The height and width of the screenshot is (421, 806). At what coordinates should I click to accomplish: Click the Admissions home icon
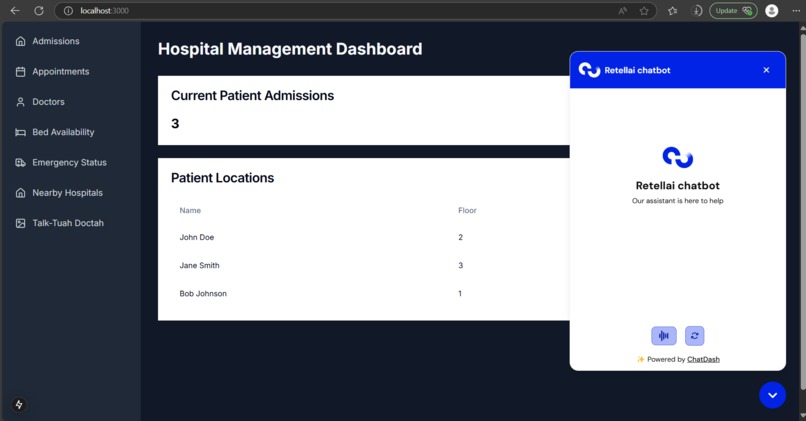(x=21, y=41)
